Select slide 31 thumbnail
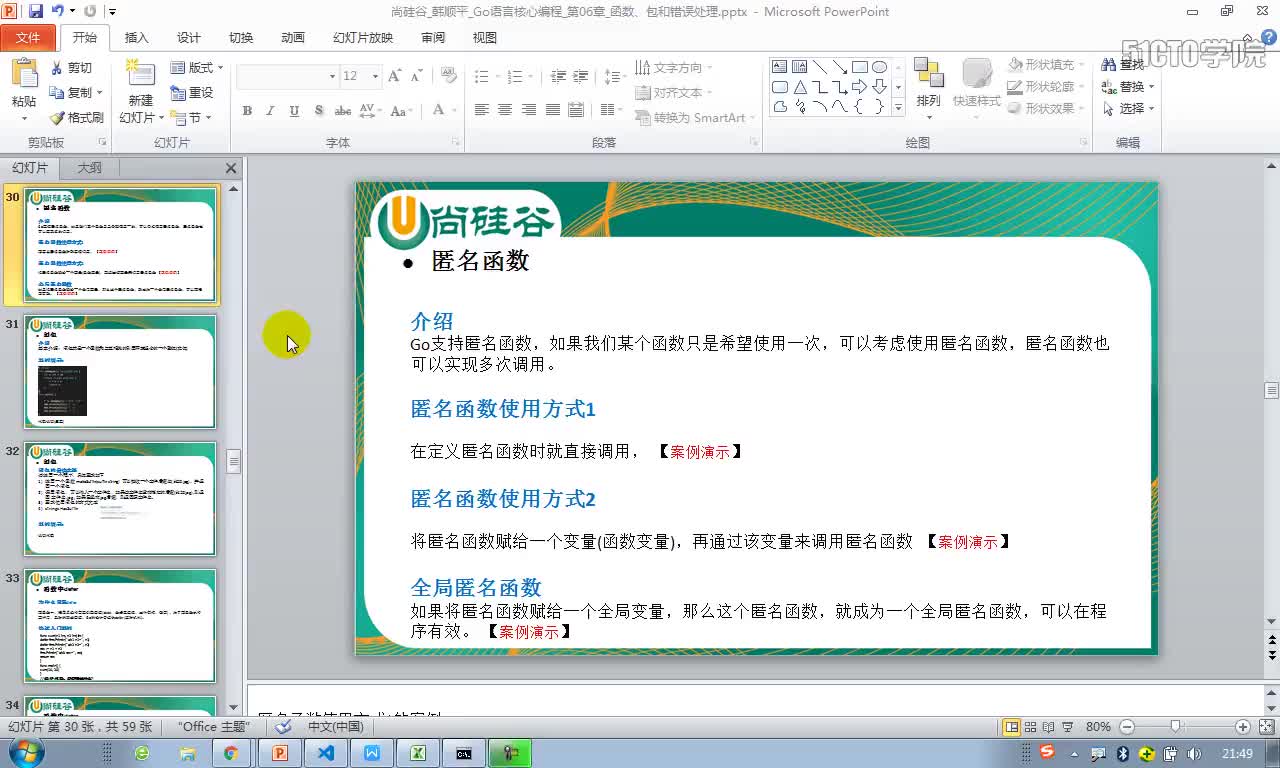The image size is (1280, 768). (x=120, y=372)
